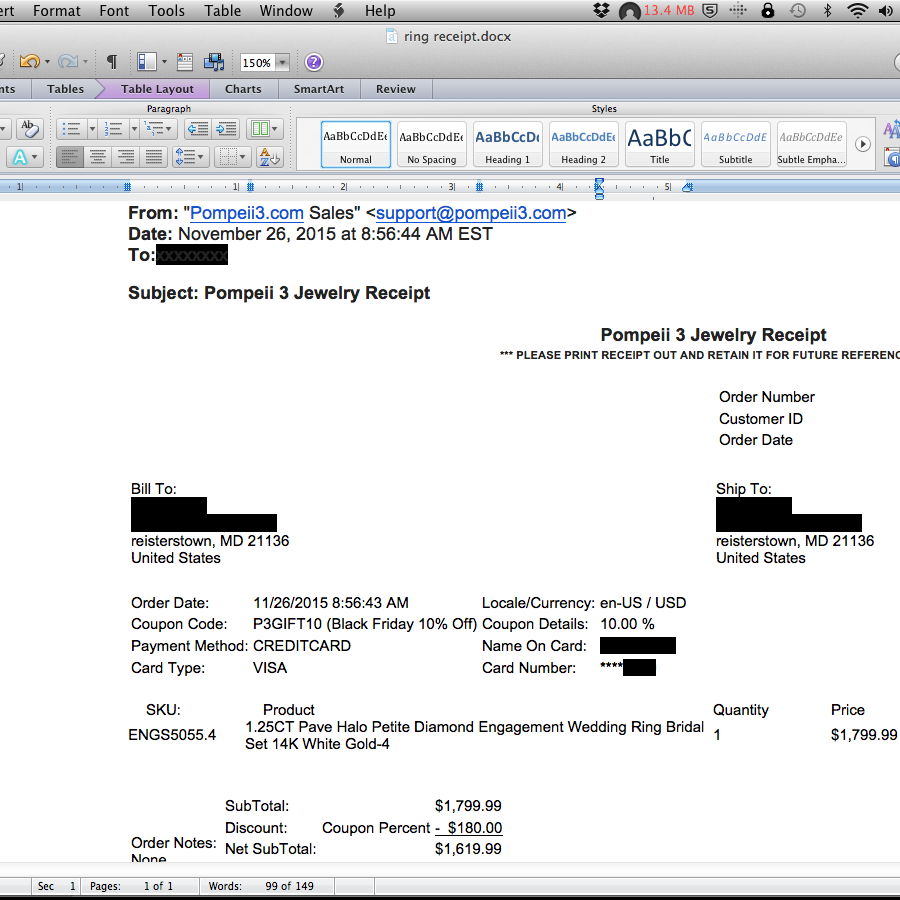Image resolution: width=900 pixels, height=900 pixels.
Task: Open the zoom 150% dropdown
Action: point(282,63)
